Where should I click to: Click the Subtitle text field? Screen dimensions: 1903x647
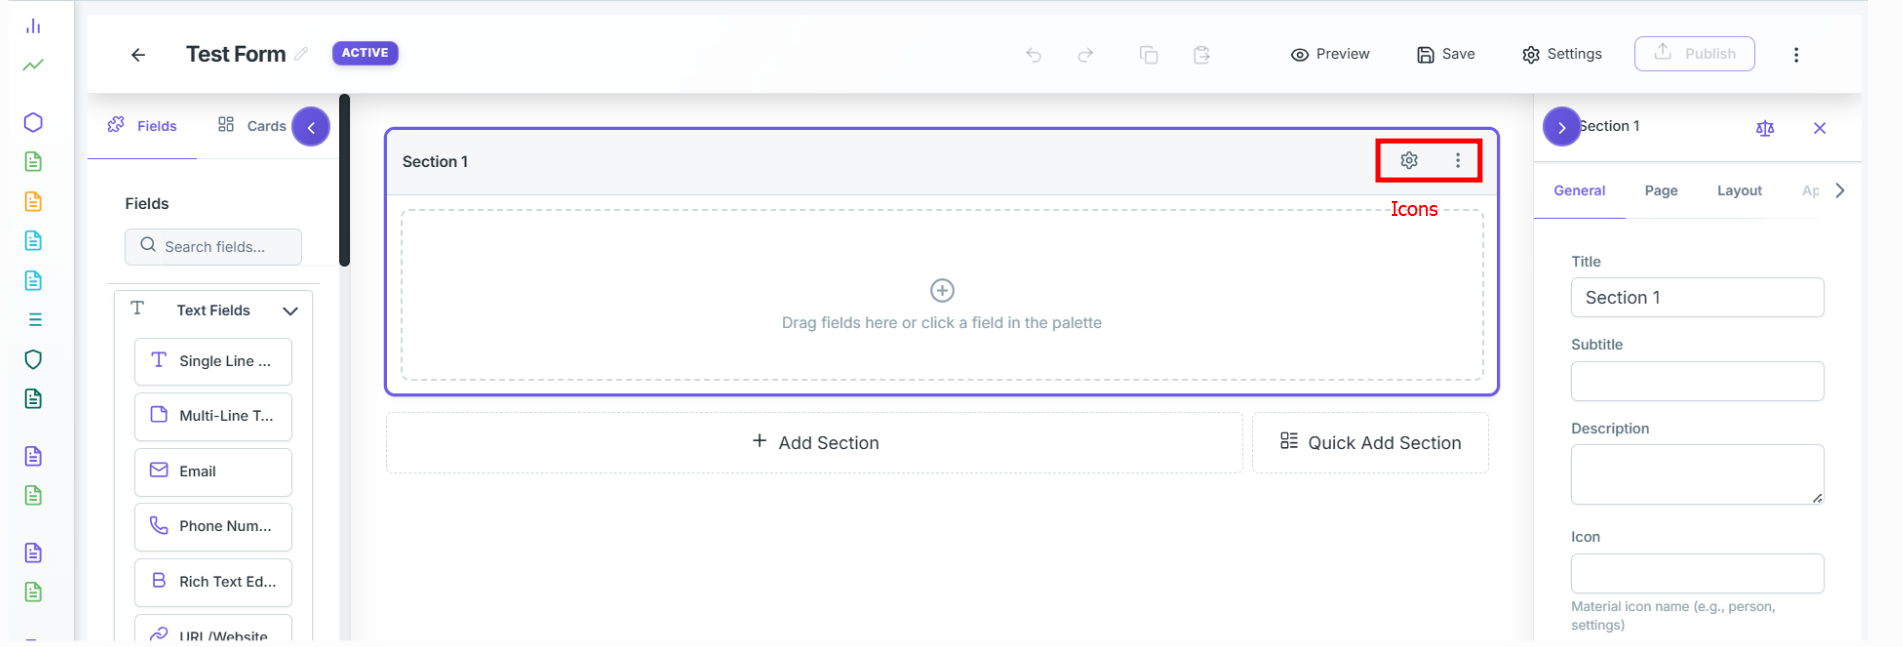(1697, 381)
